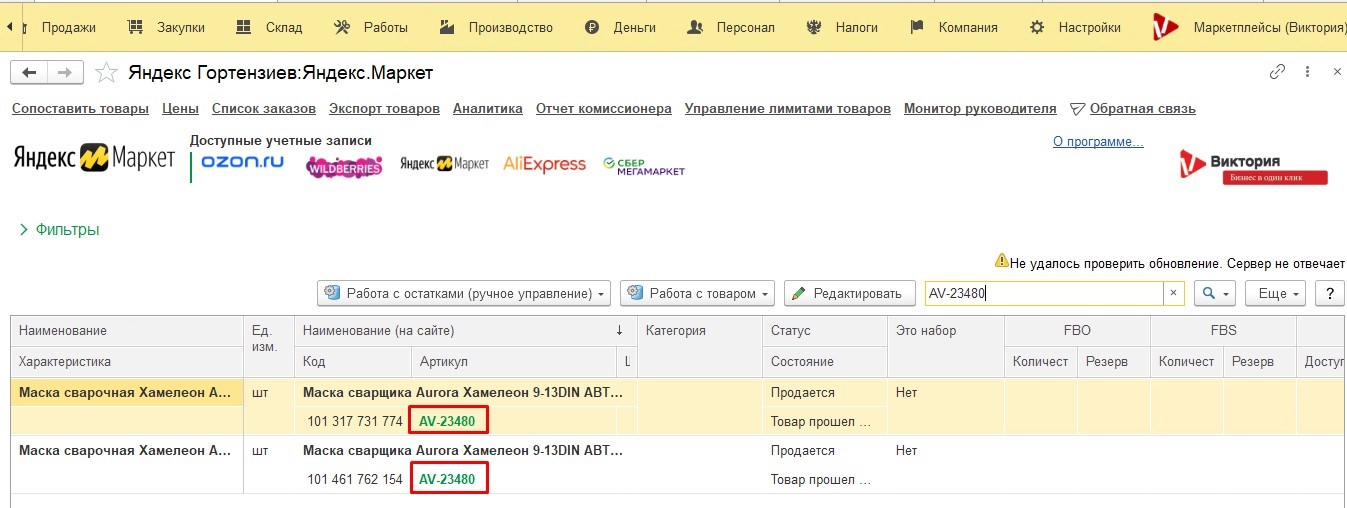Open the Список заказов link
This screenshot has height=508, width=1347.
[264, 108]
